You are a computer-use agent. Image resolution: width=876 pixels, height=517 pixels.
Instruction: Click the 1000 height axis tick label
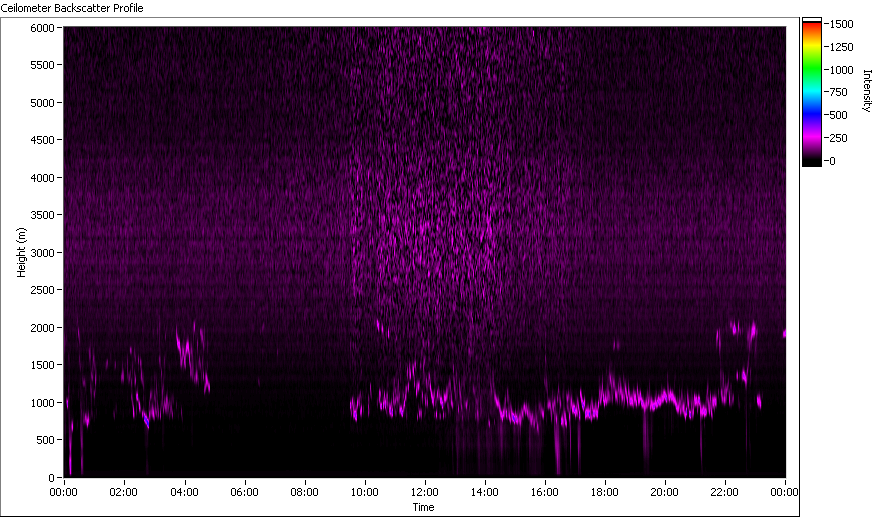pyautogui.click(x=42, y=402)
